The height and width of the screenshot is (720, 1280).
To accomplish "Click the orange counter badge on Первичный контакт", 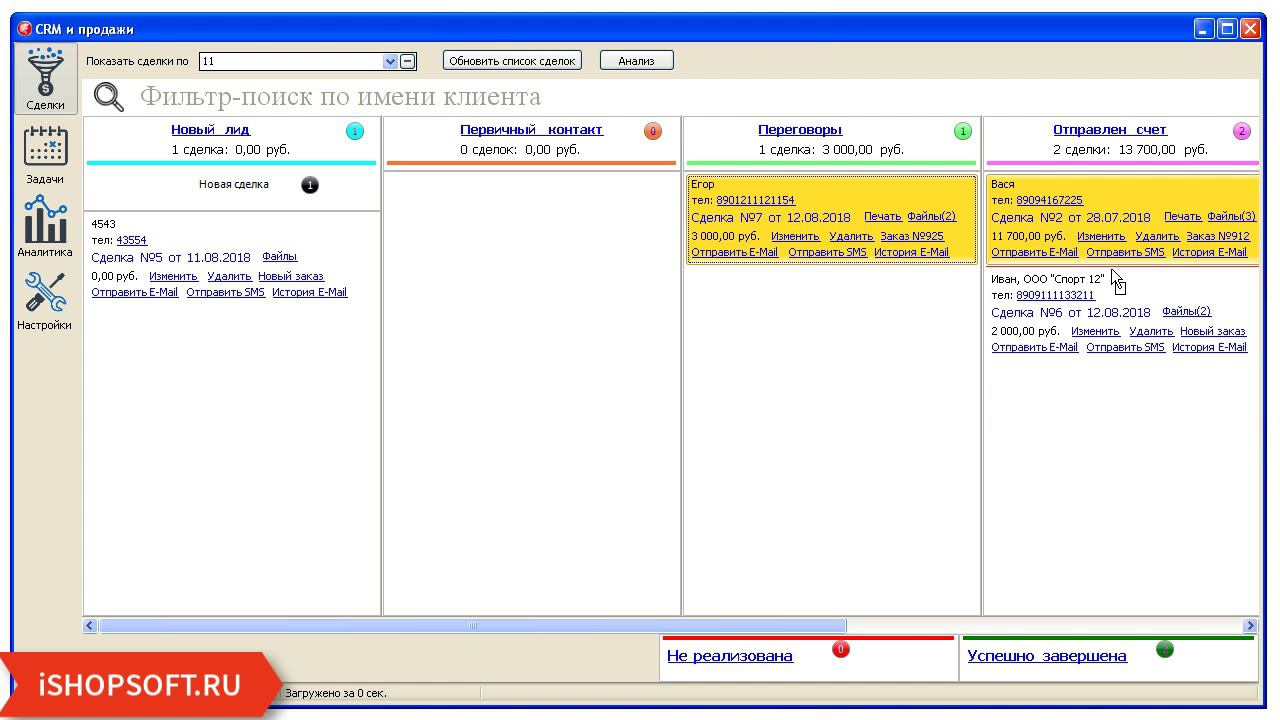I will coord(653,131).
